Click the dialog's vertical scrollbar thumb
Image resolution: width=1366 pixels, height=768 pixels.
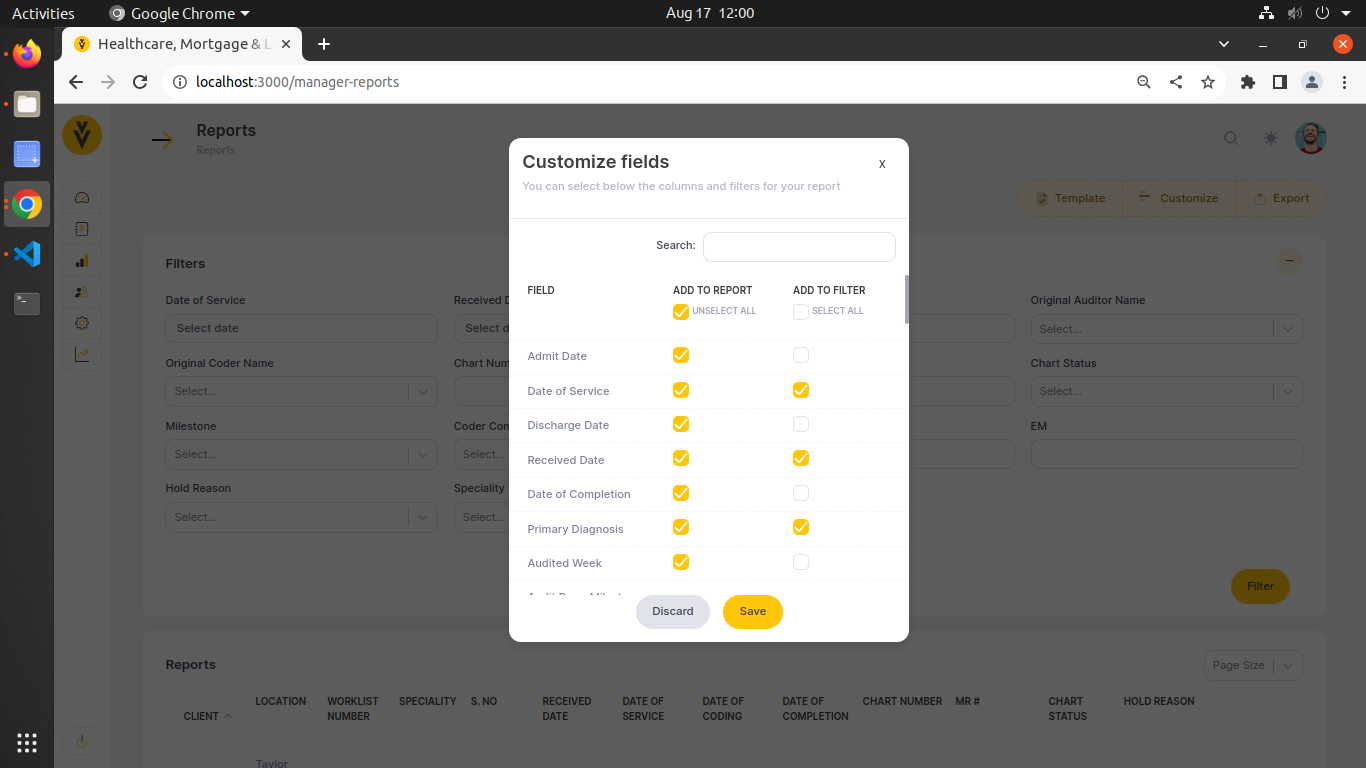[906, 300]
